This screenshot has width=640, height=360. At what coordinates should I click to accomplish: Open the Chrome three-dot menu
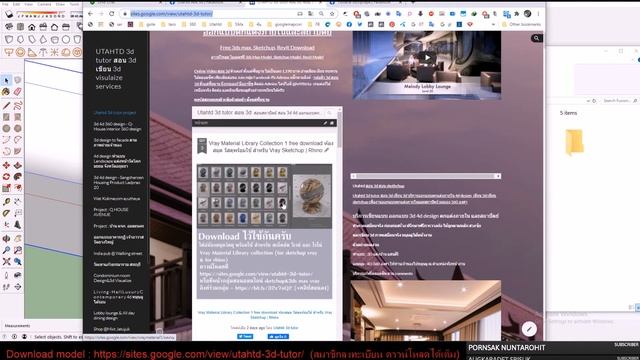tap(538, 13)
